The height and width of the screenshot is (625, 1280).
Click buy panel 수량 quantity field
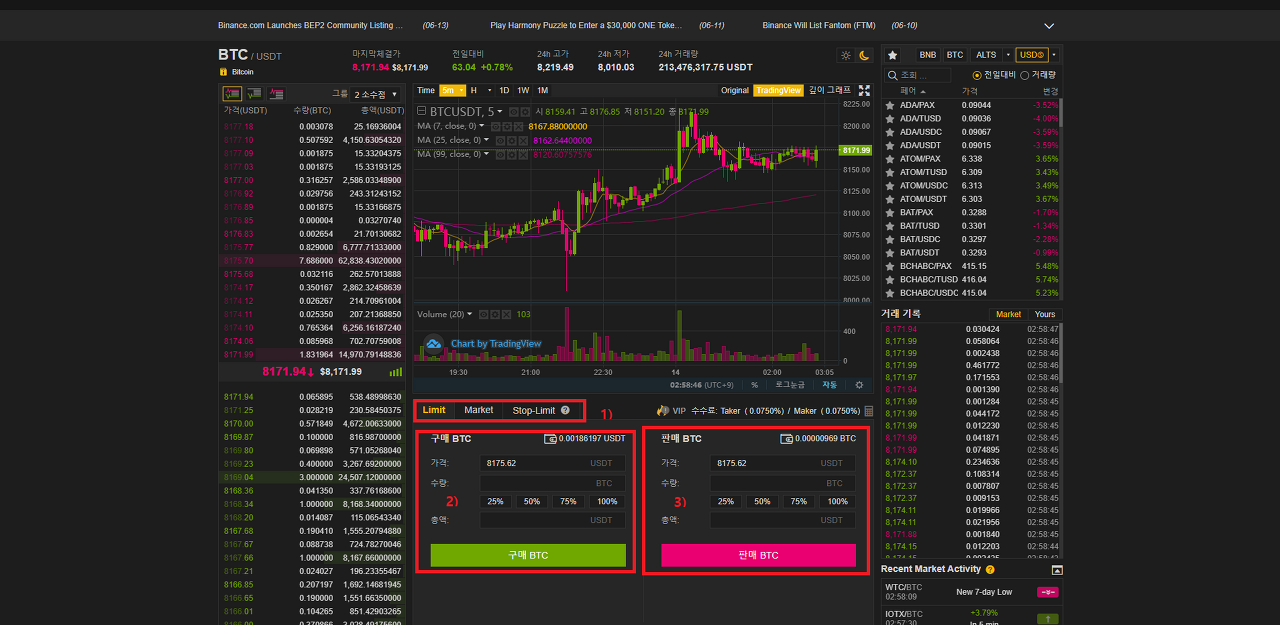point(552,483)
